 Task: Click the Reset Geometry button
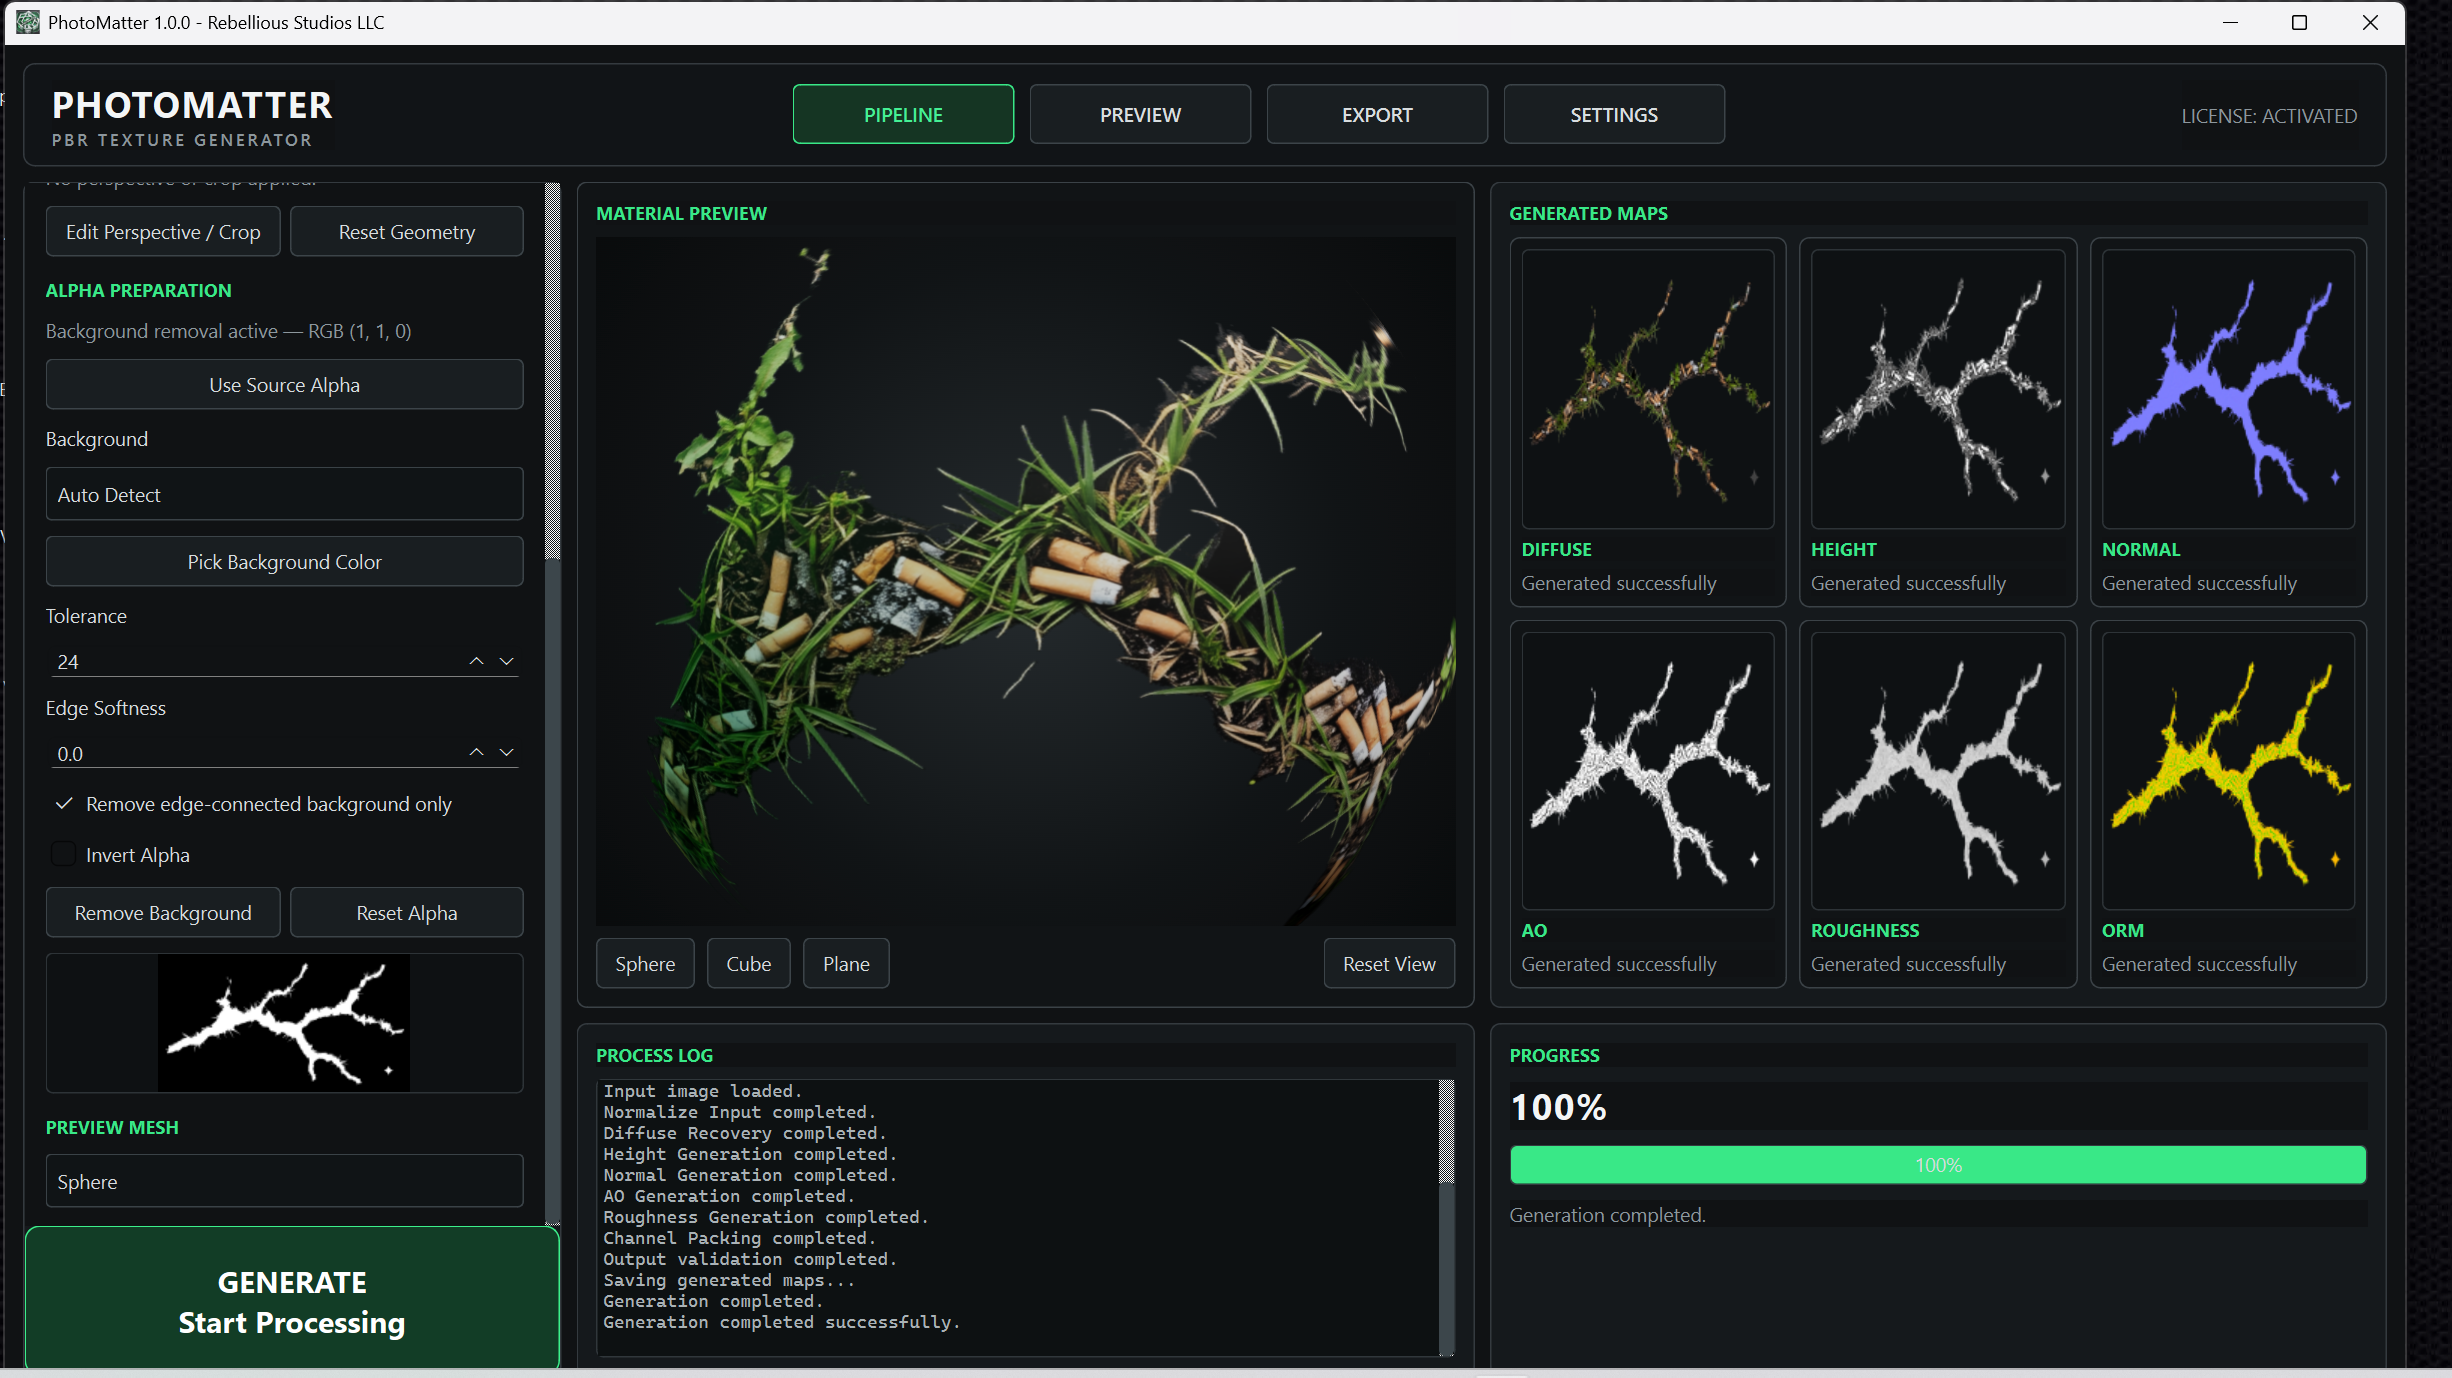point(407,232)
